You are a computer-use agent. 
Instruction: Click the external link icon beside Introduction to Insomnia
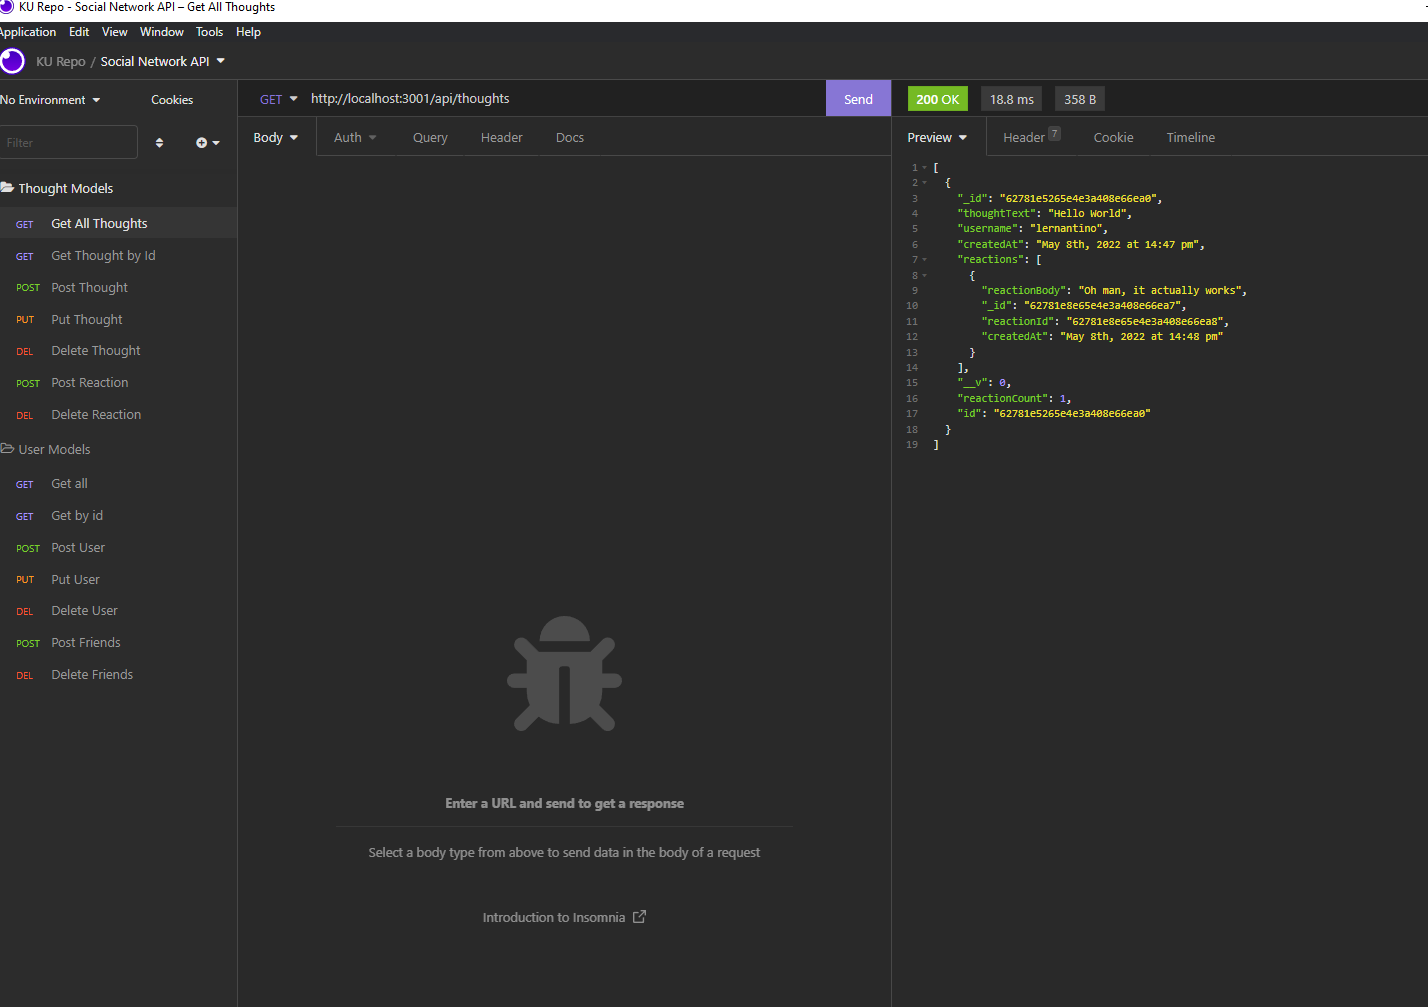click(641, 916)
